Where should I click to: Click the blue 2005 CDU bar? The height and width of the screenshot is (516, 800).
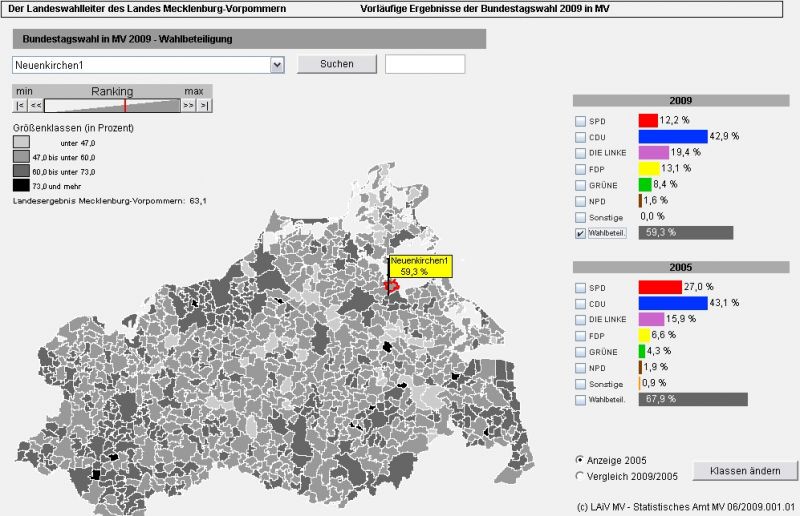673,303
